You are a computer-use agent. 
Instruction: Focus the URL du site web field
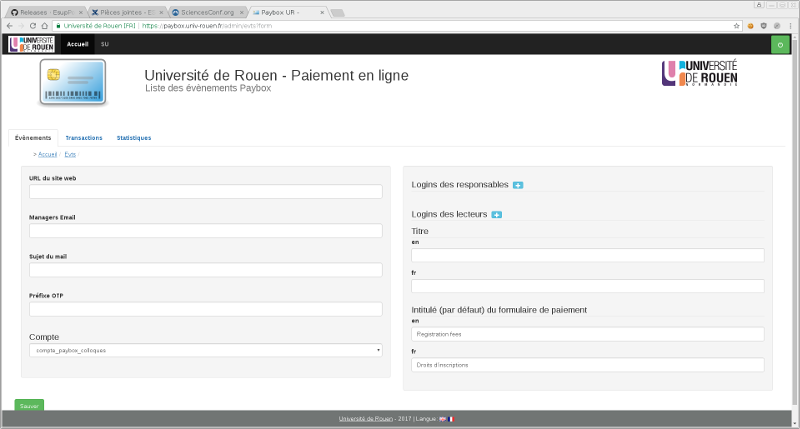point(205,192)
